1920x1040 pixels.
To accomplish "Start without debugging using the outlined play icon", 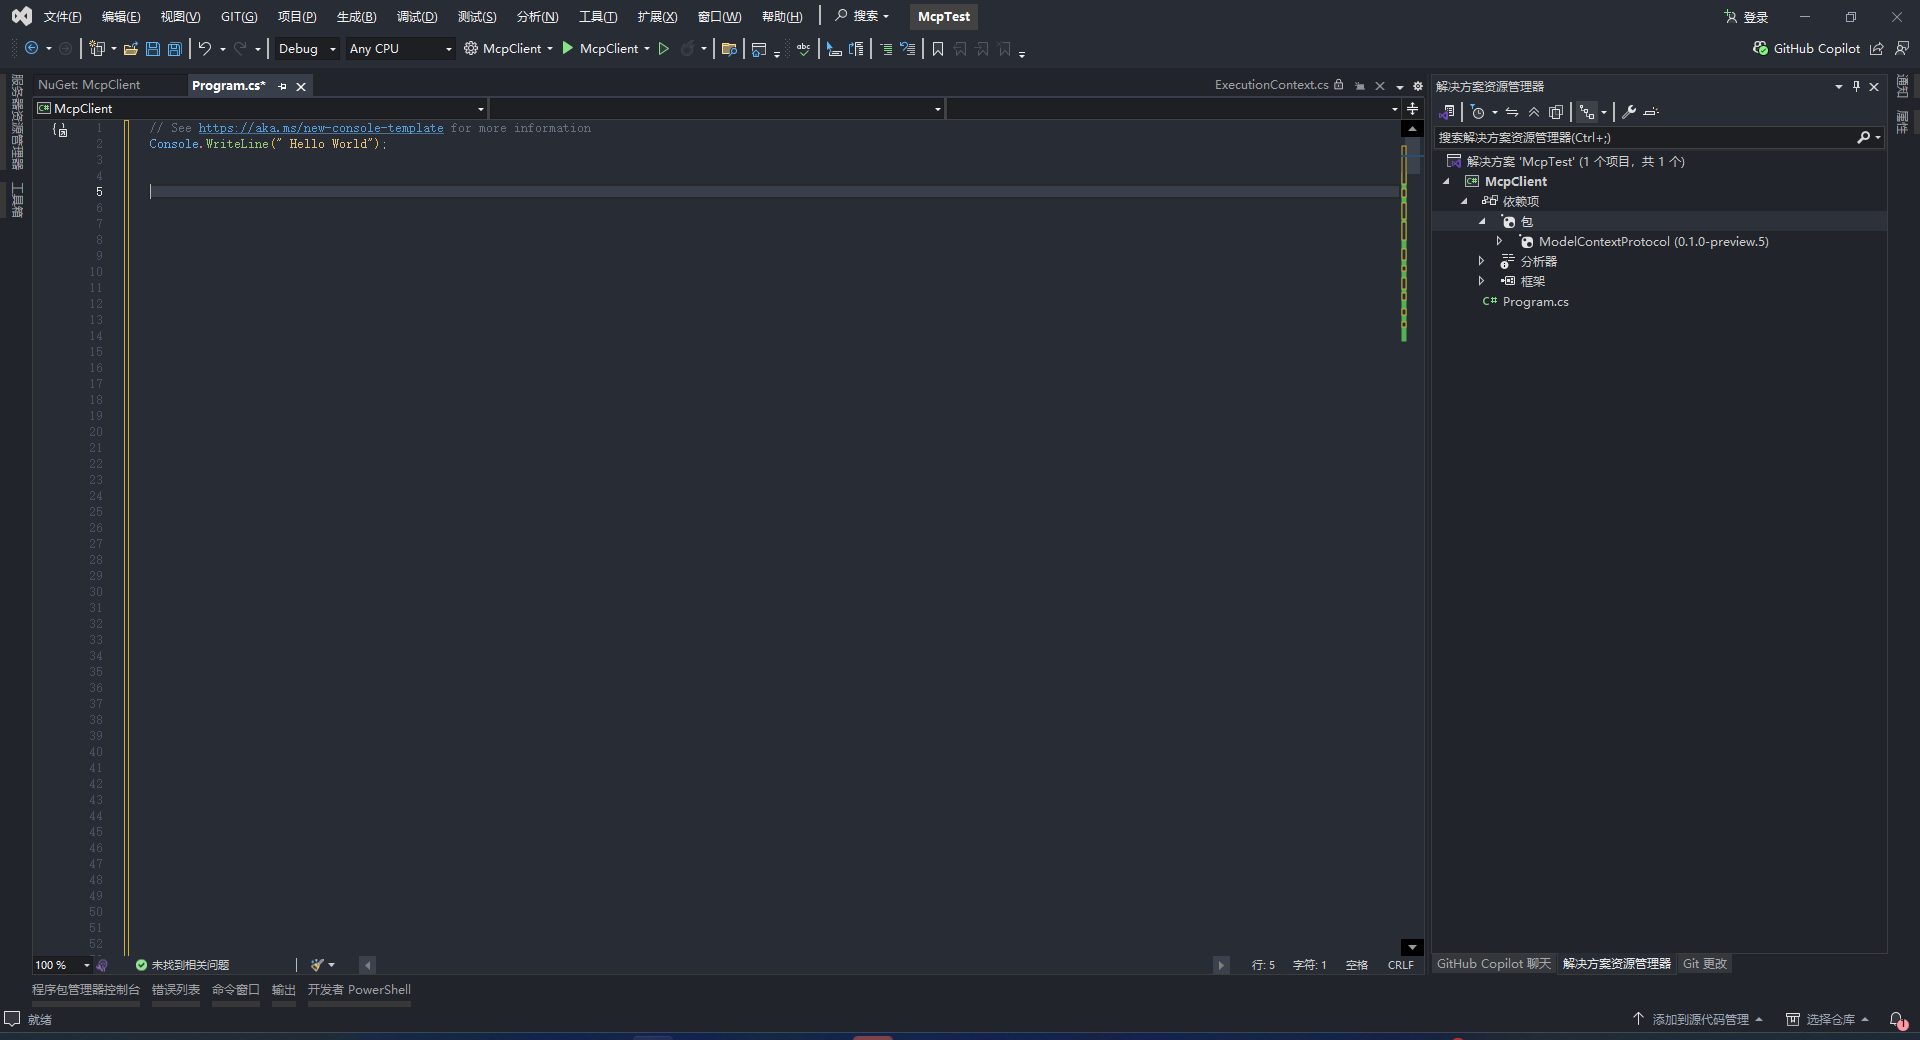I will (663, 48).
